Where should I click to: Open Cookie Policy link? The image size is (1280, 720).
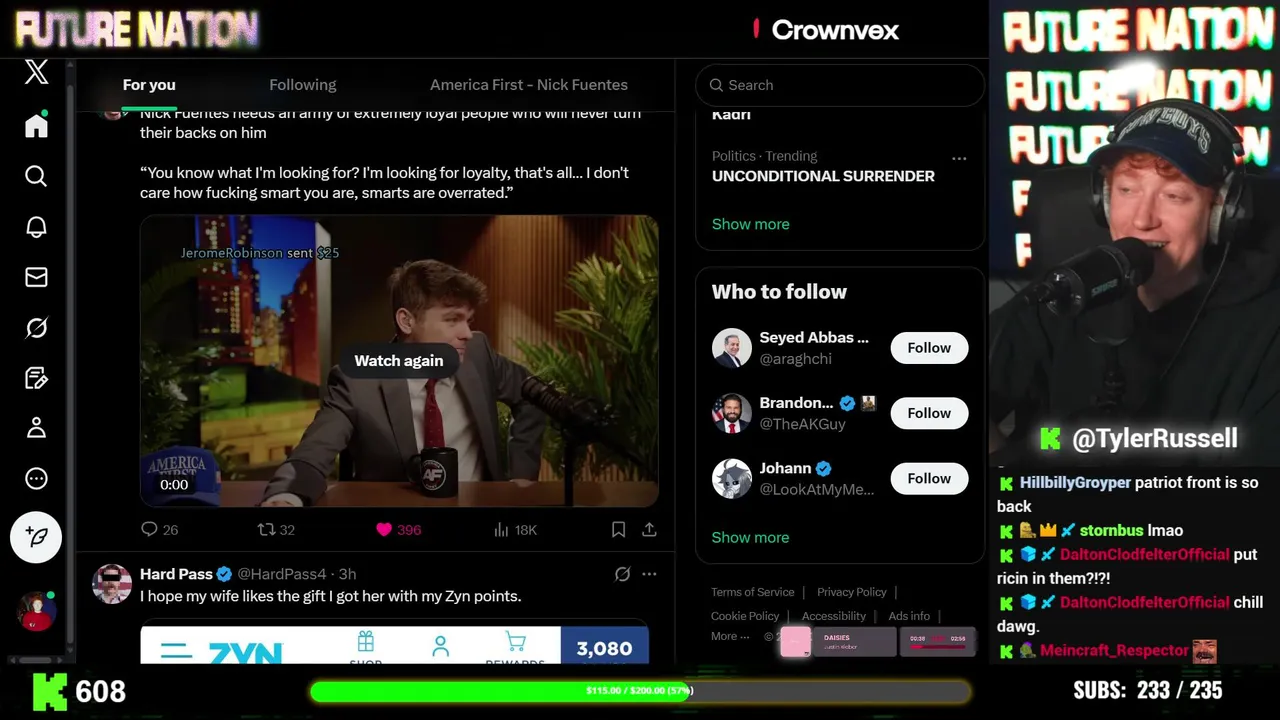tap(744, 616)
